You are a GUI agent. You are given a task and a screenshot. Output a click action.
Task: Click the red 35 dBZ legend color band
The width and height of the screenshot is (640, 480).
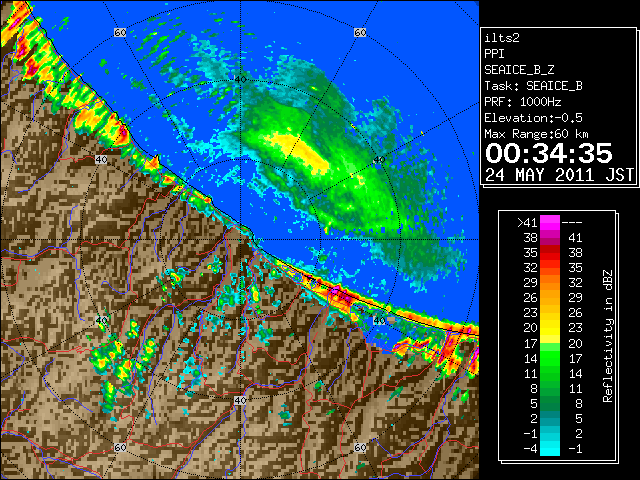point(550,253)
